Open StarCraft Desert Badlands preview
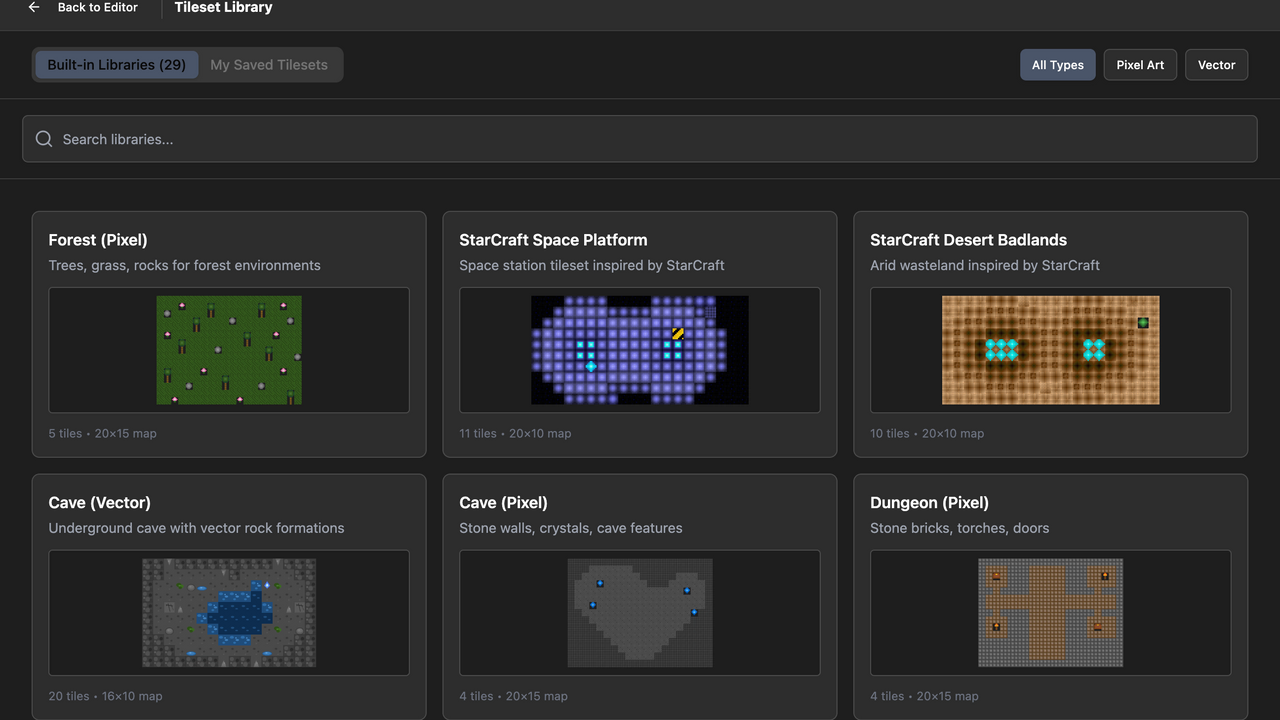The width and height of the screenshot is (1280, 720). coord(1051,350)
